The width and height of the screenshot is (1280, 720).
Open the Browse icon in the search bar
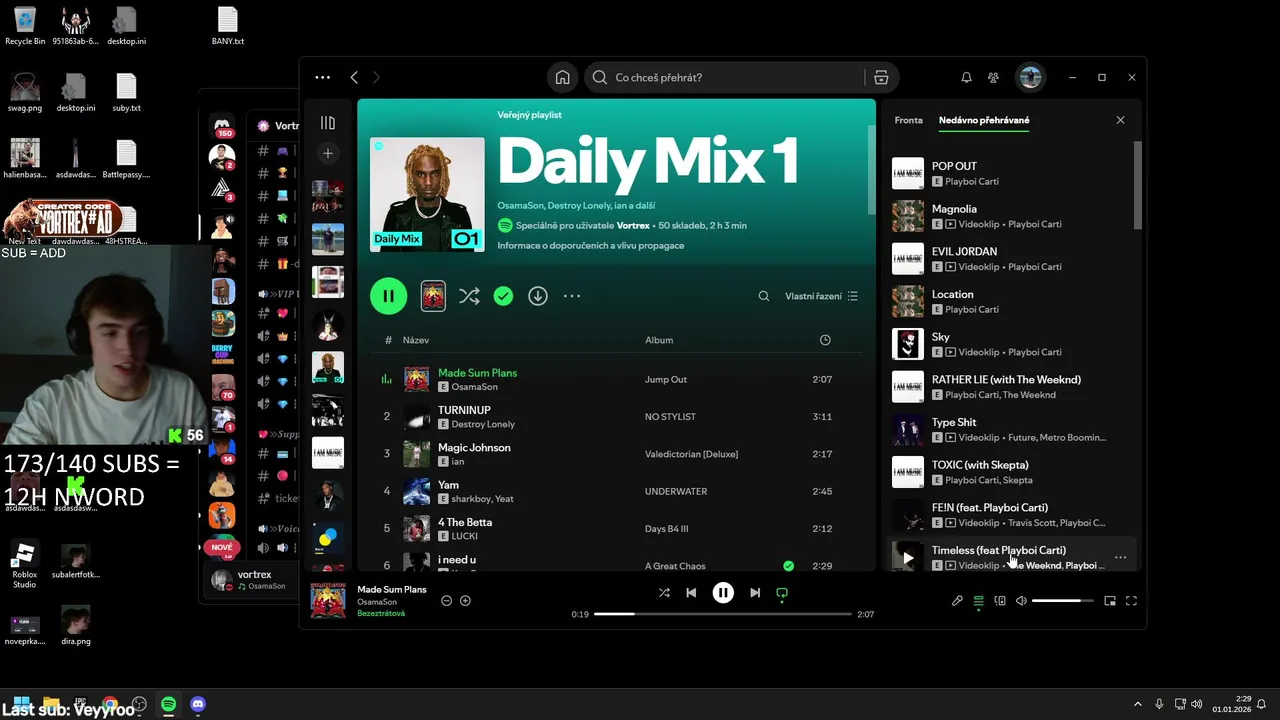pyautogui.click(x=881, y=77)
